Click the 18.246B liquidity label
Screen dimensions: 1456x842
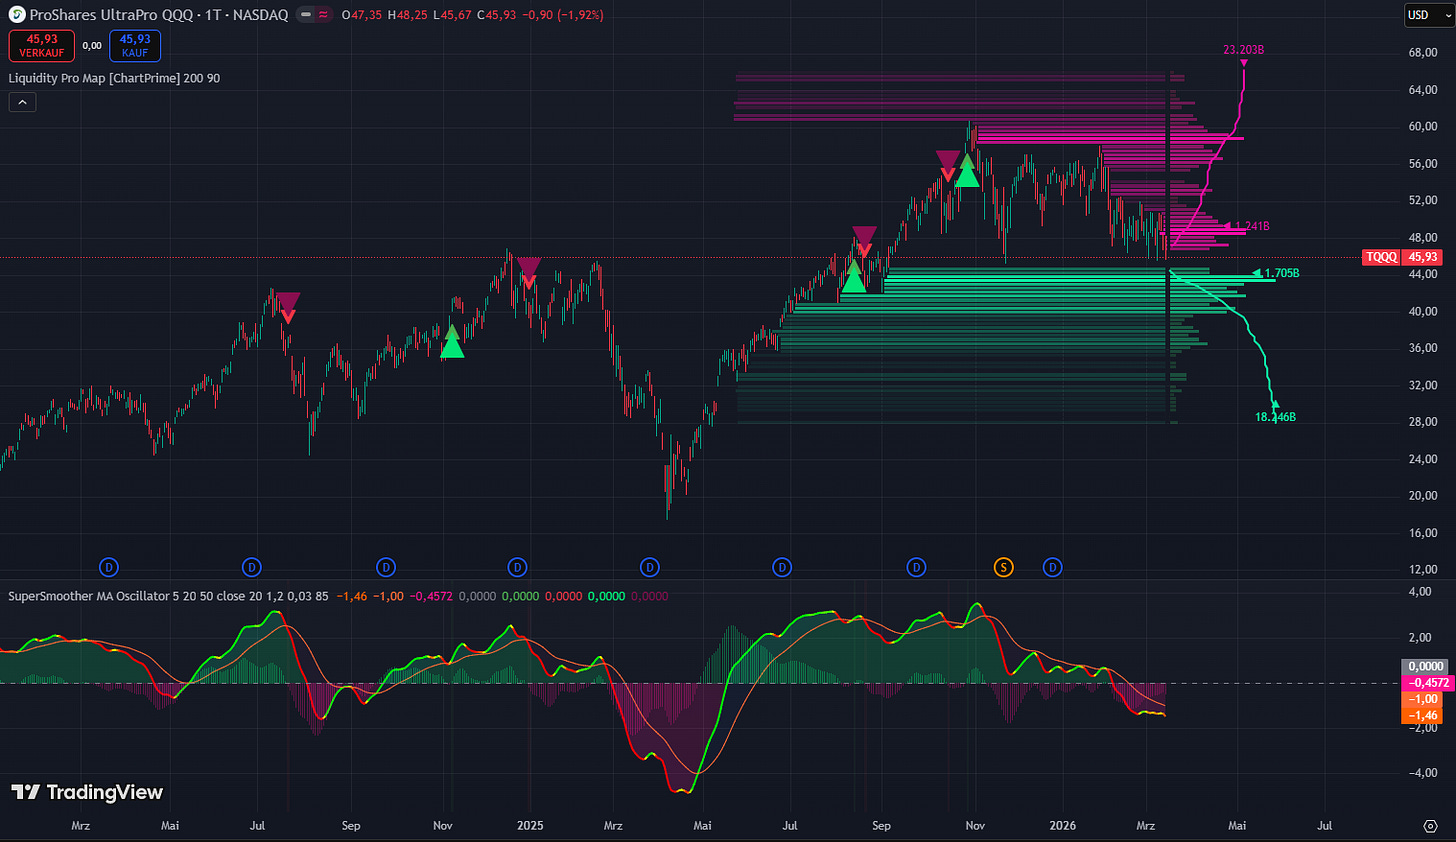pos(1275,417)
